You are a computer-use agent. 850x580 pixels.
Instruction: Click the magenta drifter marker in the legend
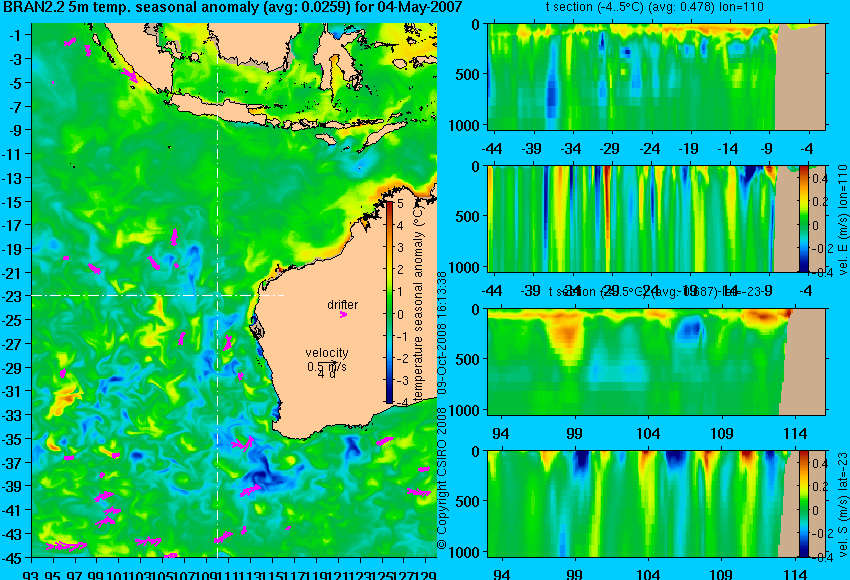click(x=343, y=314)
